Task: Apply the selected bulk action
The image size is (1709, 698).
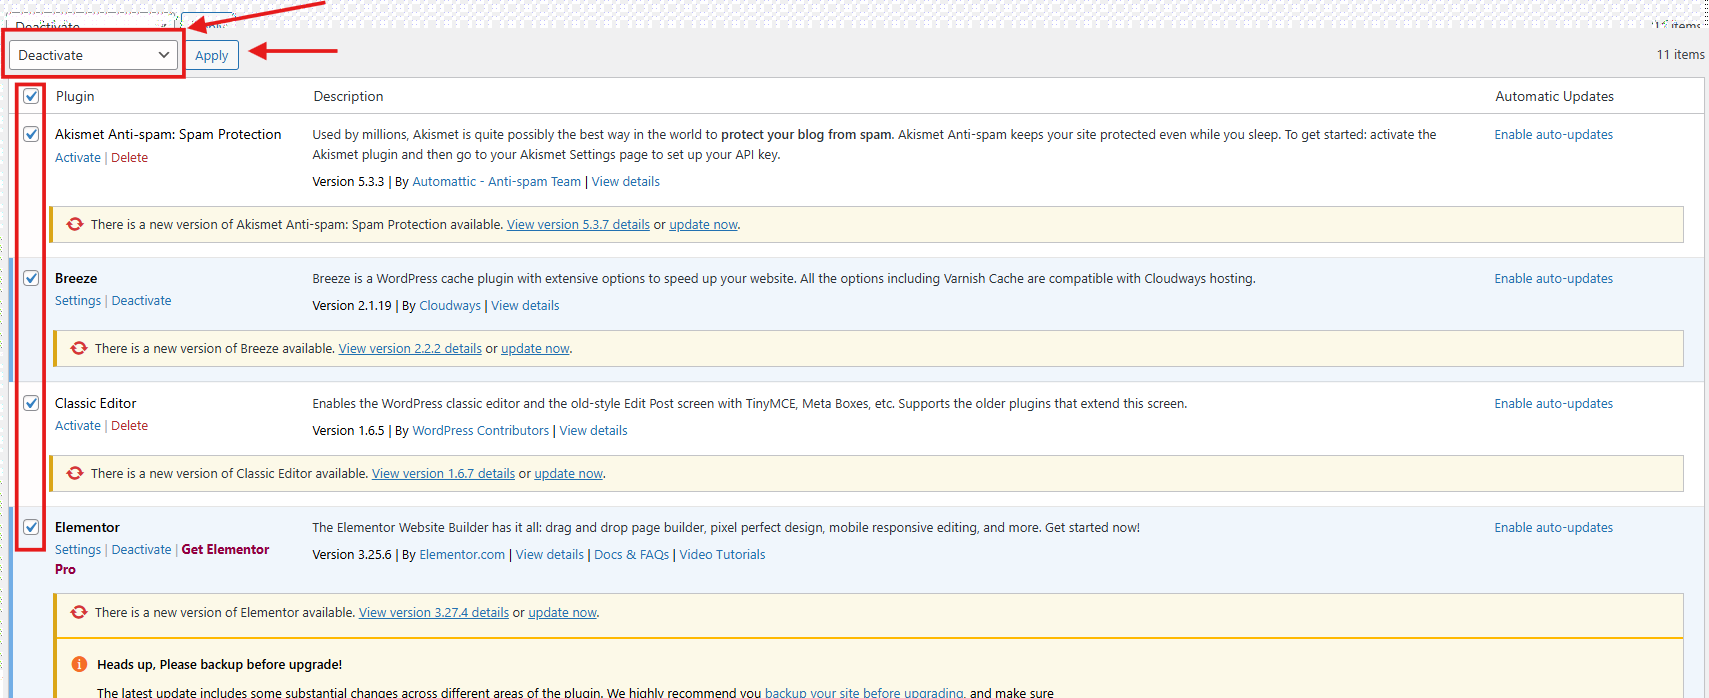Action: [x=211, y=55]
